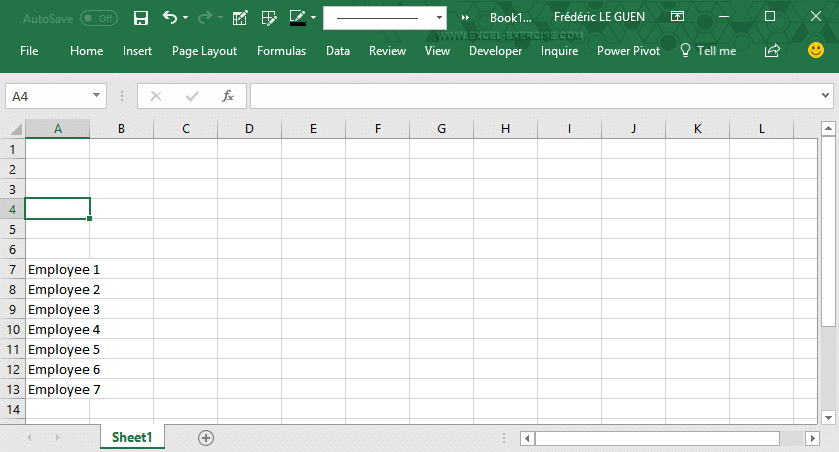Screen dimensions: 839x452
Task: Click the Ribbon Display Options icon
Action: point(677,17)
